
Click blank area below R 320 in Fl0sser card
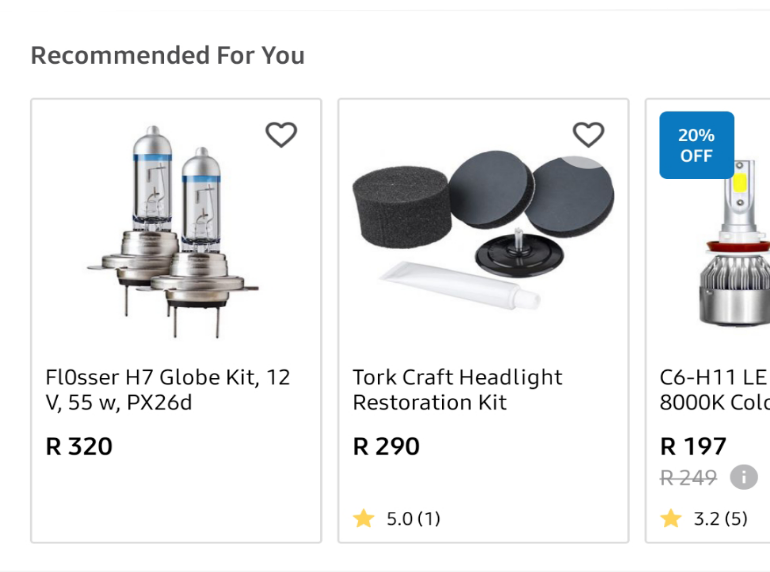tap(176, 501)
